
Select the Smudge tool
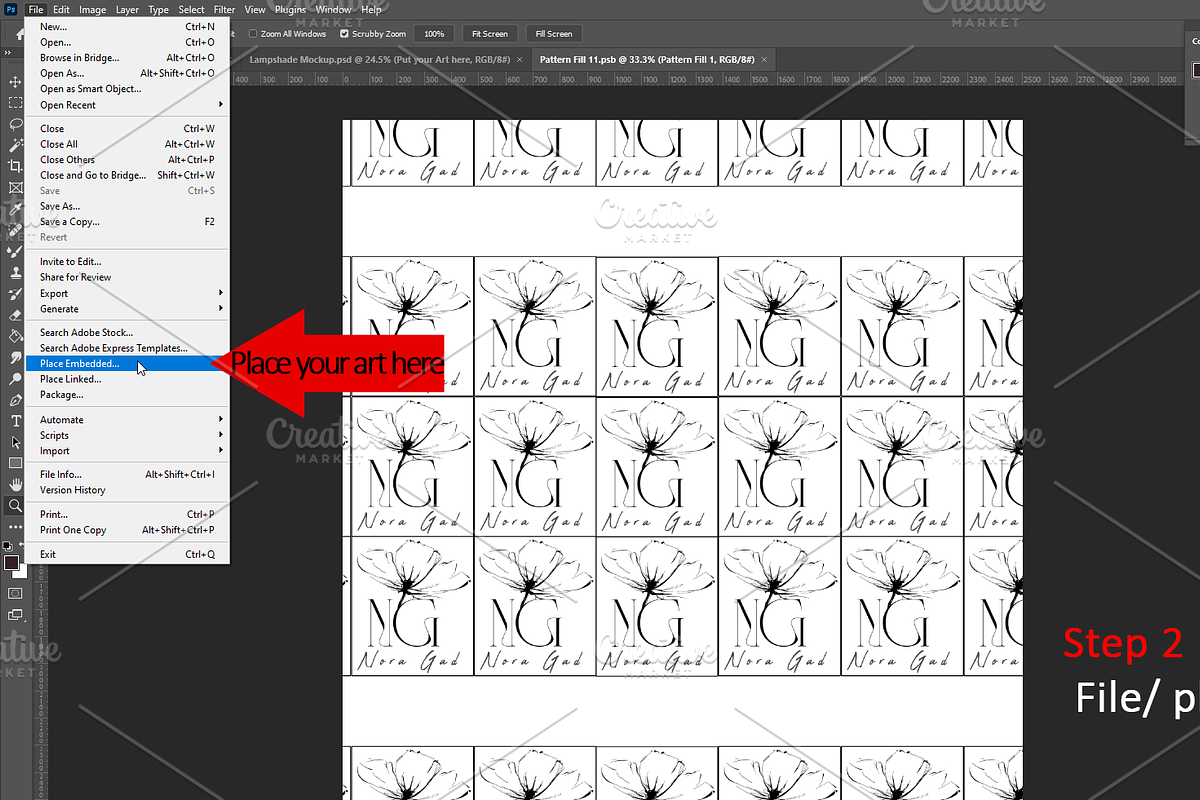pos(15,357)
